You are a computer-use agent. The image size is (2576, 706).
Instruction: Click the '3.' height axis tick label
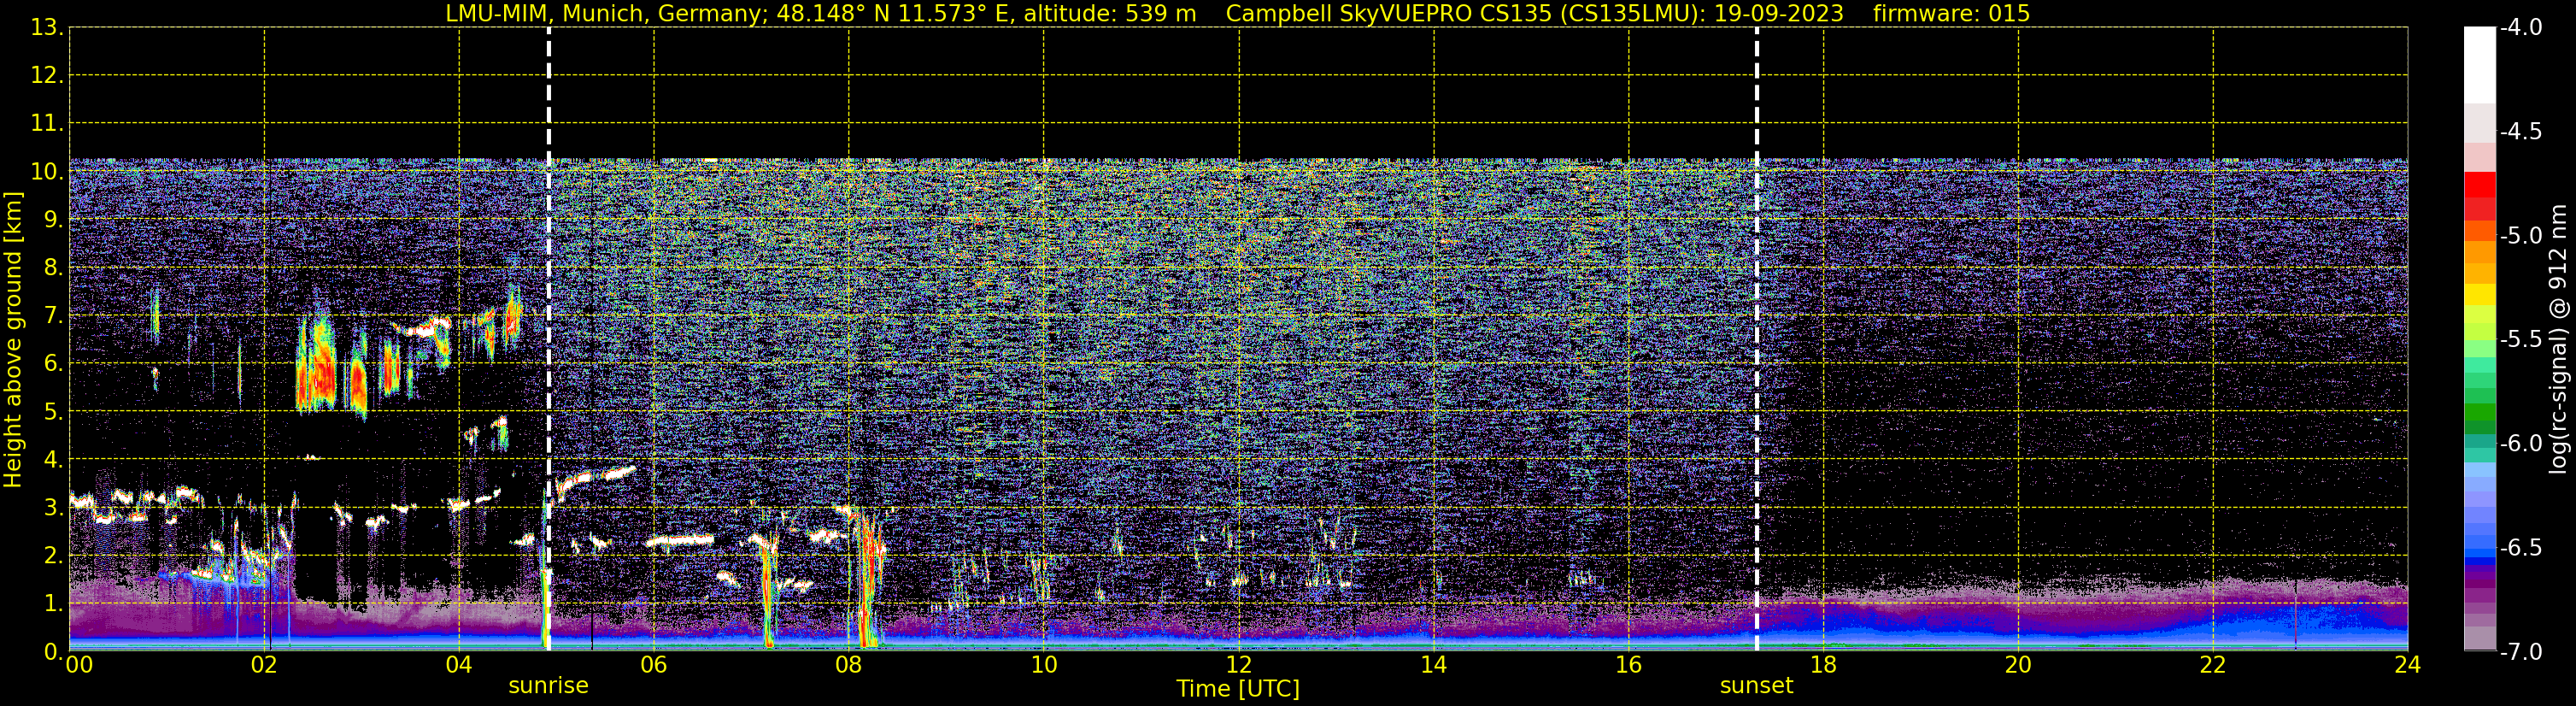[52, 508]
